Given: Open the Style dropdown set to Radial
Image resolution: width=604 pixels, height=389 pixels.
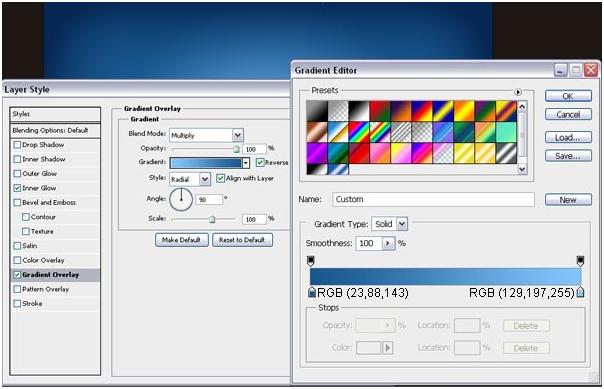Looking at the screenshot, I should [205, 179].
